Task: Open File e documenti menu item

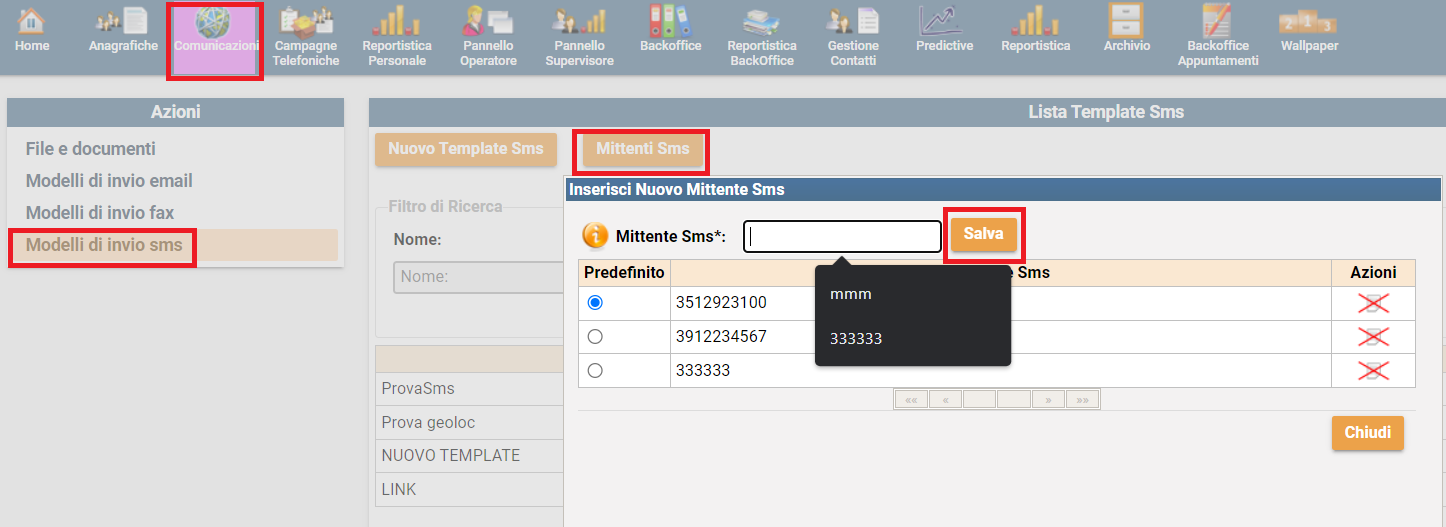Action: pos(91,149)
